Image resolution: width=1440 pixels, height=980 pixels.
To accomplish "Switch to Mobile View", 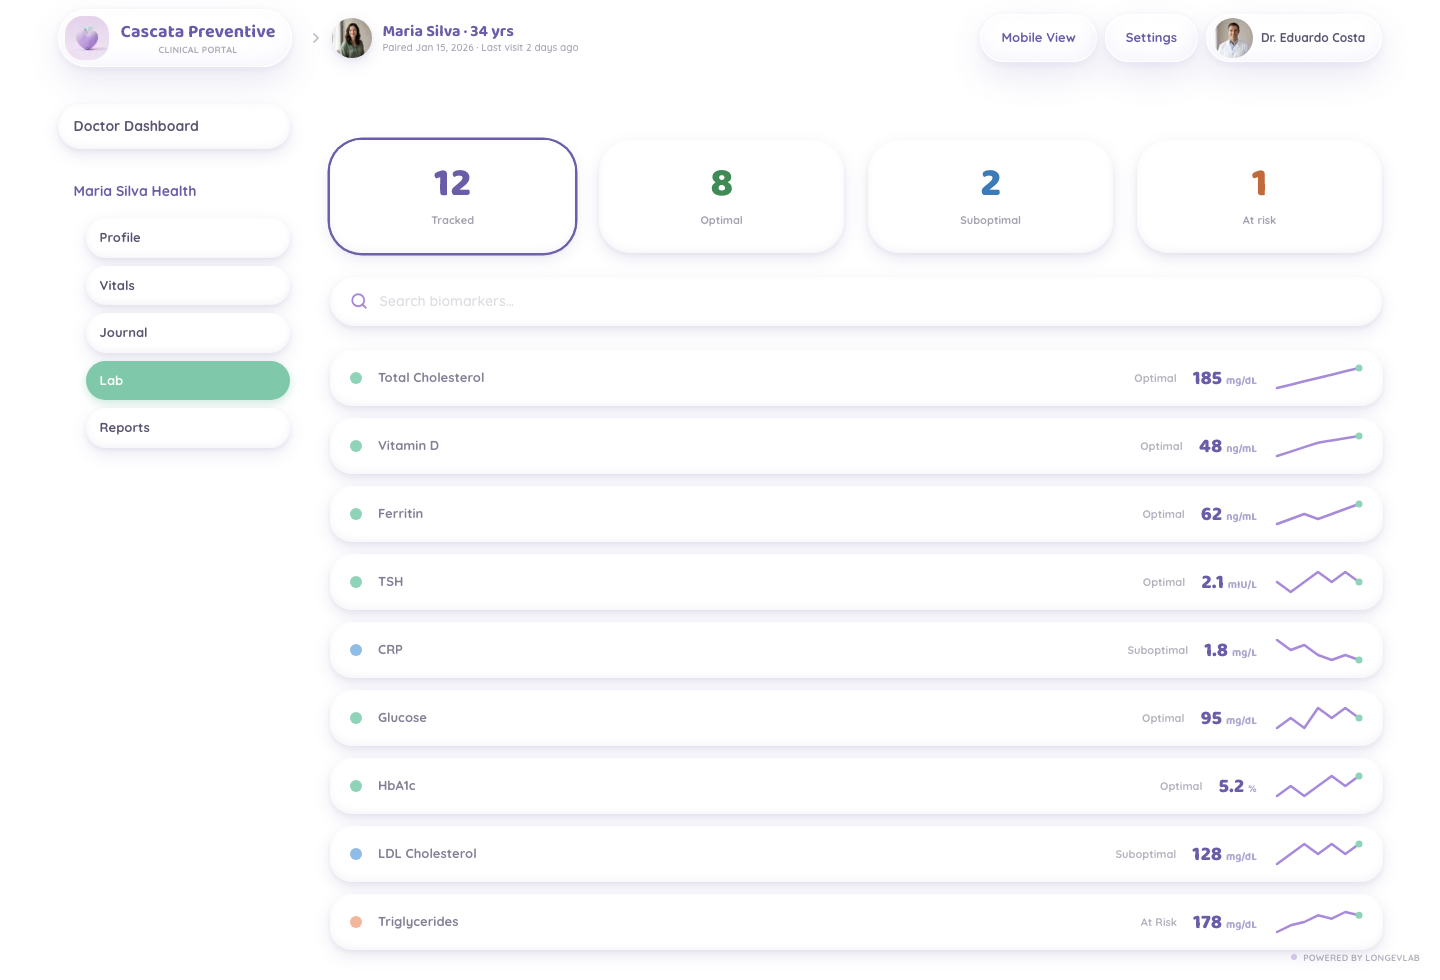I will tap(1038, 38).
